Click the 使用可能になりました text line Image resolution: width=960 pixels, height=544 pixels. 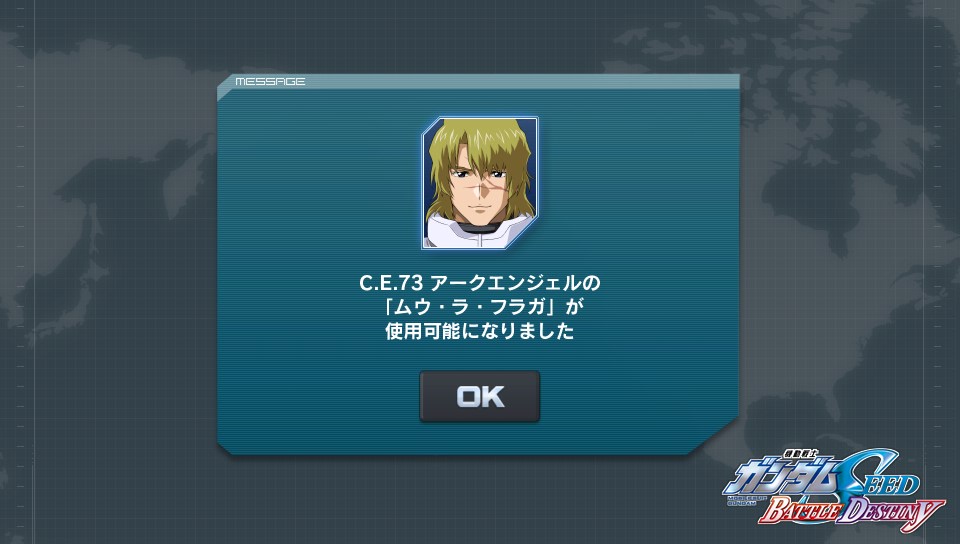(x=479, y=331)
